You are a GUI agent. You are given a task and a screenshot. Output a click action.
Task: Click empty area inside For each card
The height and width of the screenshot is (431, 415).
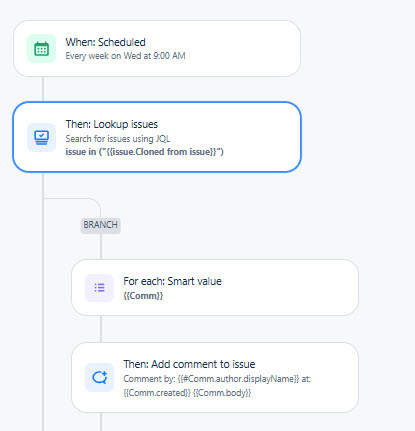[x=290, y=288]
